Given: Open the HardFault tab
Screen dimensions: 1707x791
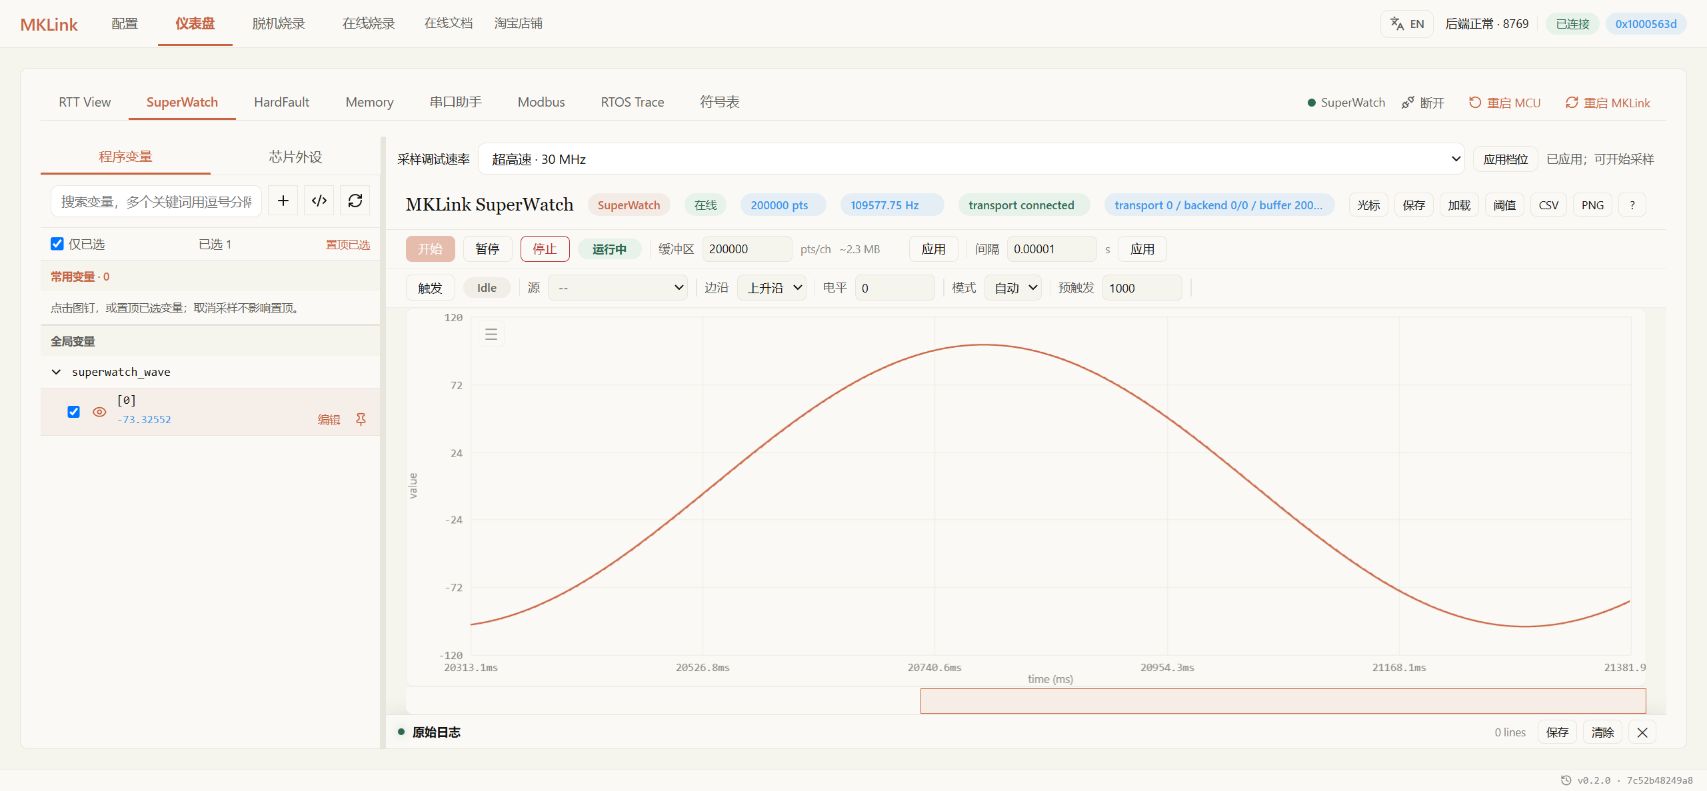Looking at the screenshot, I should [281, 102].
